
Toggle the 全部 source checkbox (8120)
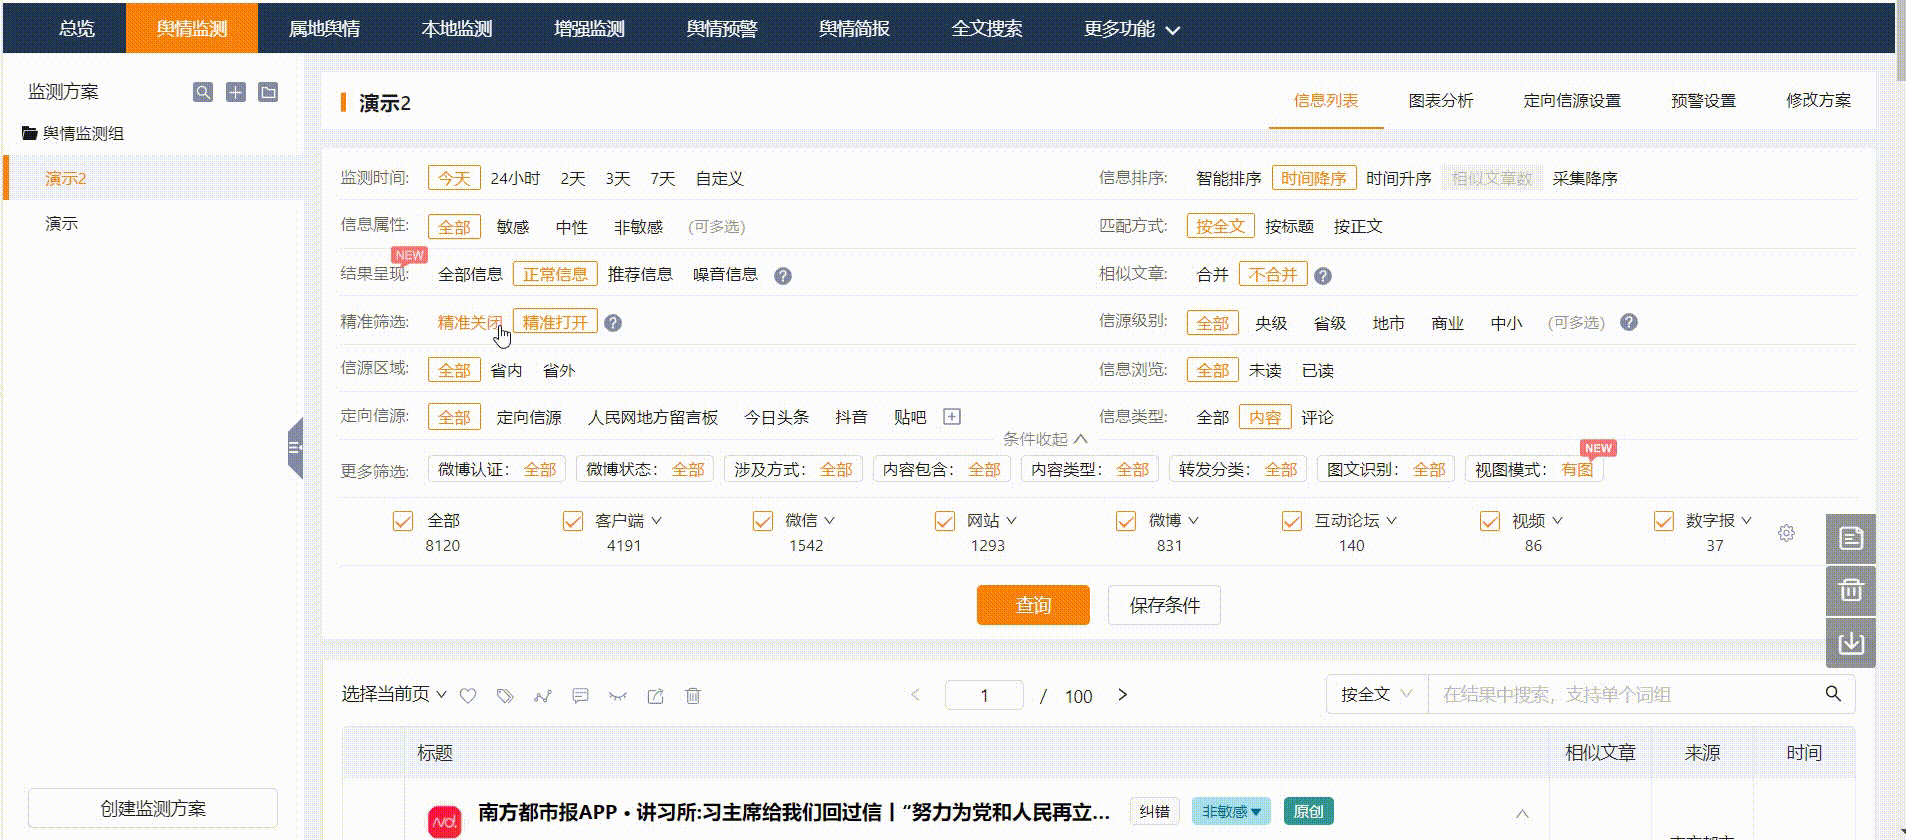[x=403, y=521]
